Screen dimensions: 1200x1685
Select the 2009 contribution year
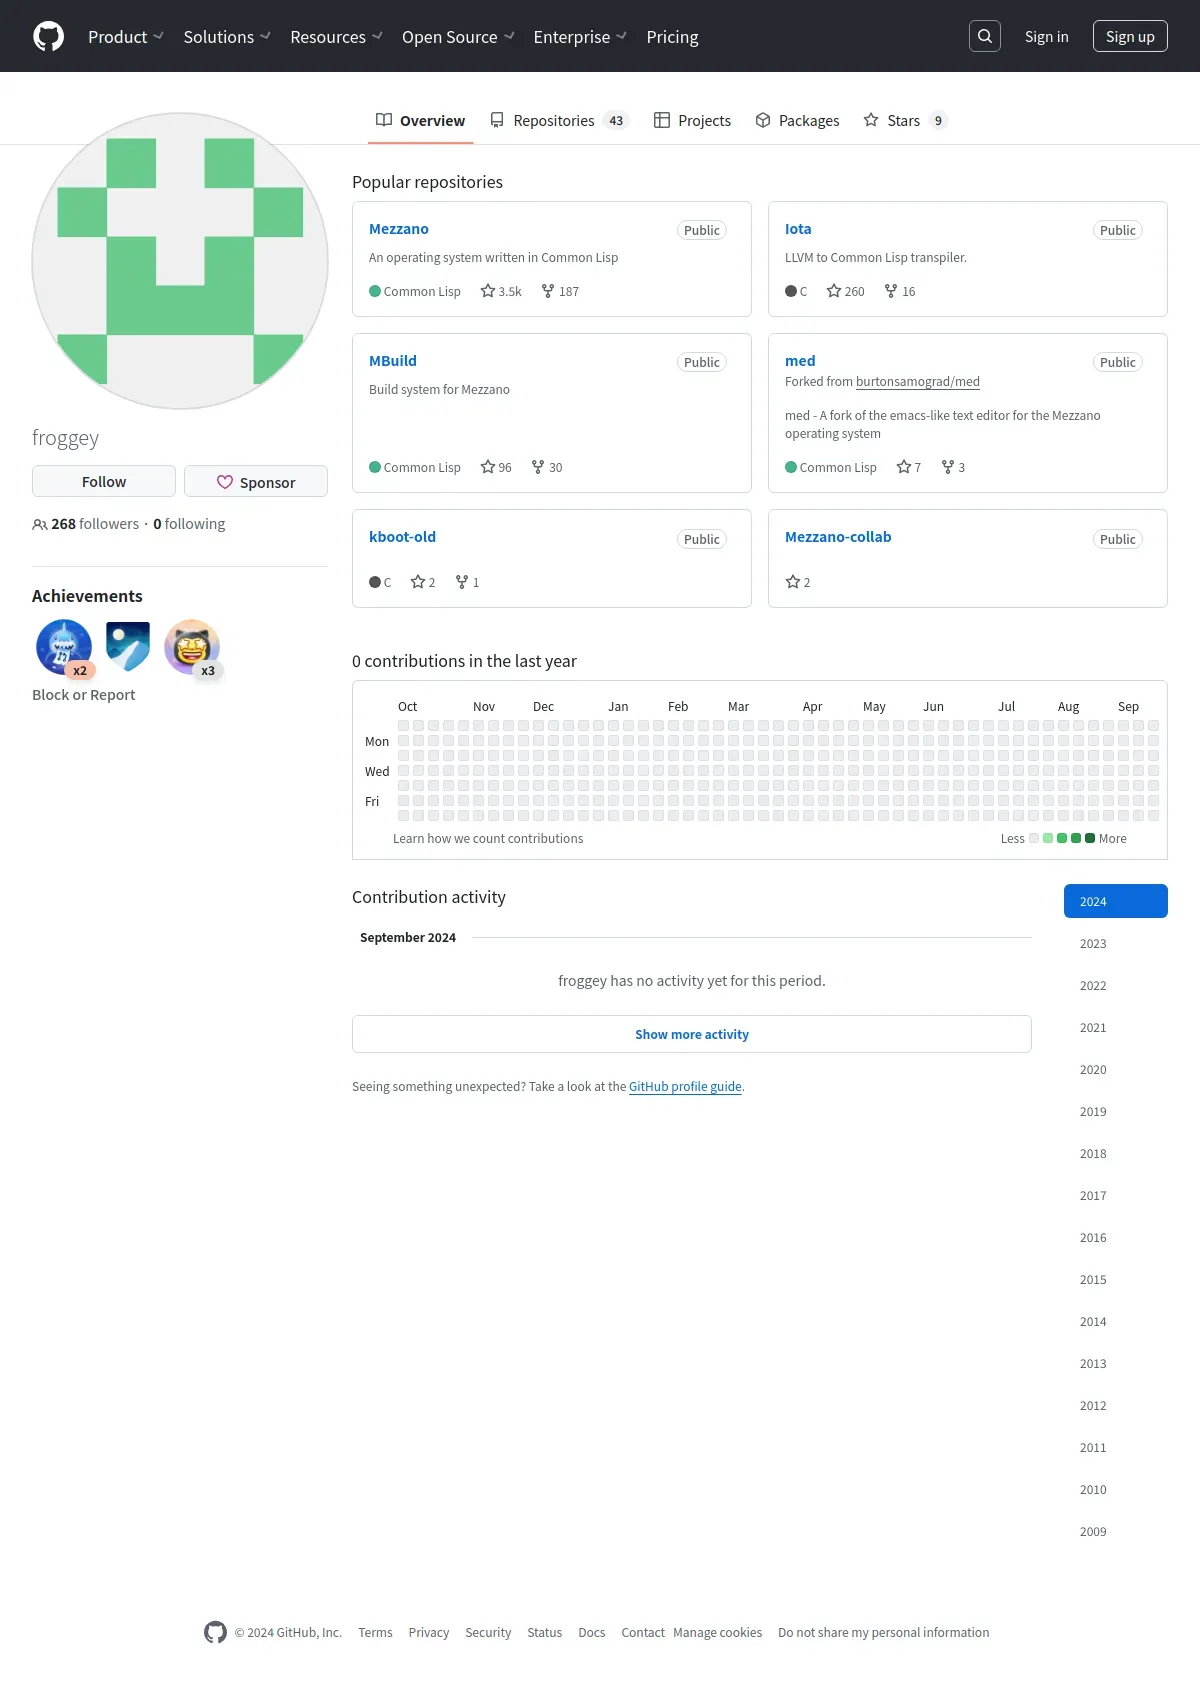pos(1116,1531)
